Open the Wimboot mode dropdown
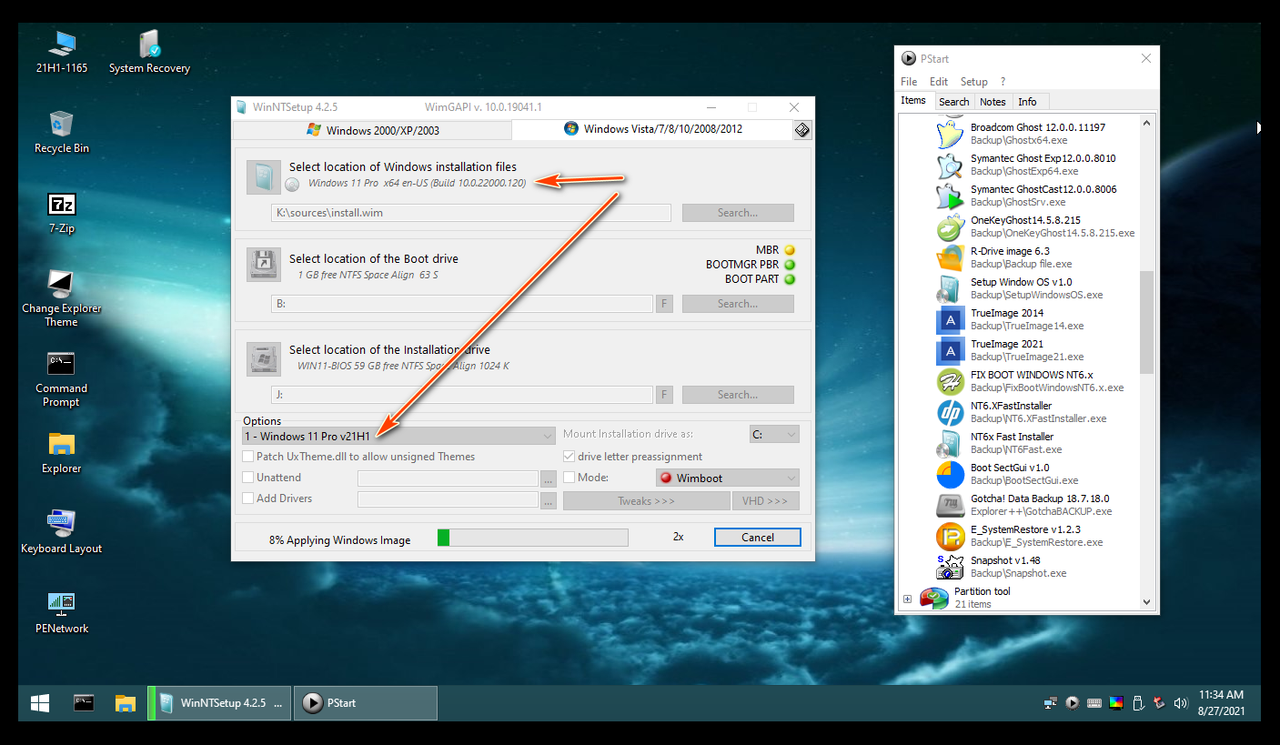Image resolution: width=1280 pixels, height=745 pixels. point(727,478)
